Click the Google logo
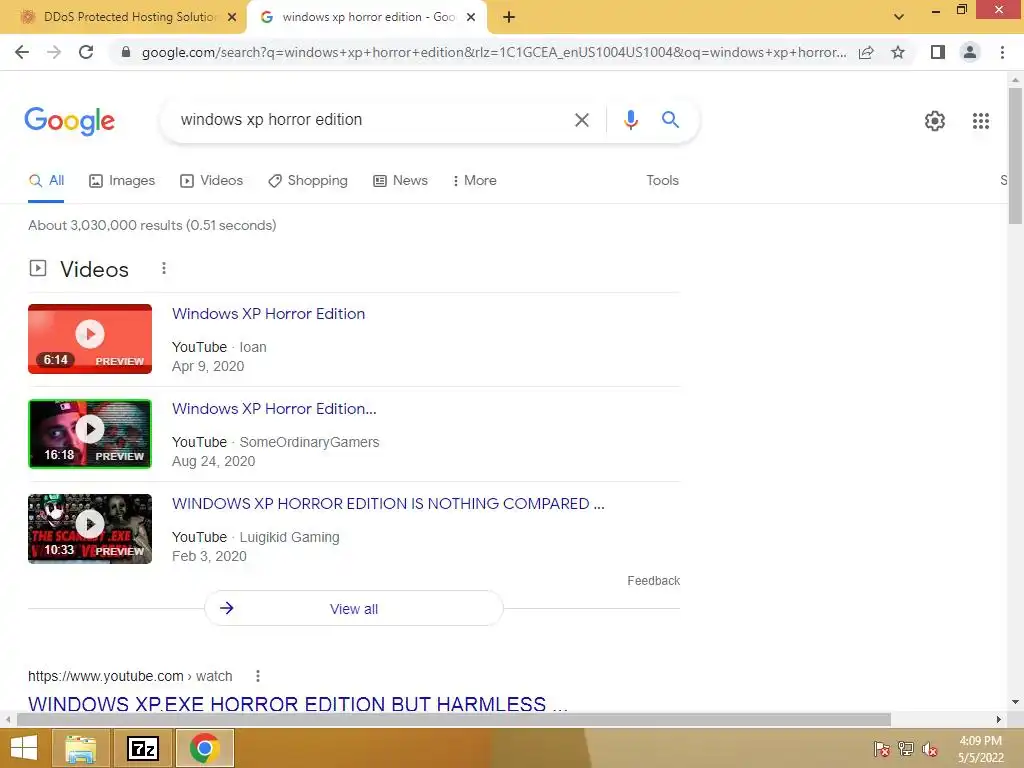Viewport: 1024px width, 768px height. [69, 121]
